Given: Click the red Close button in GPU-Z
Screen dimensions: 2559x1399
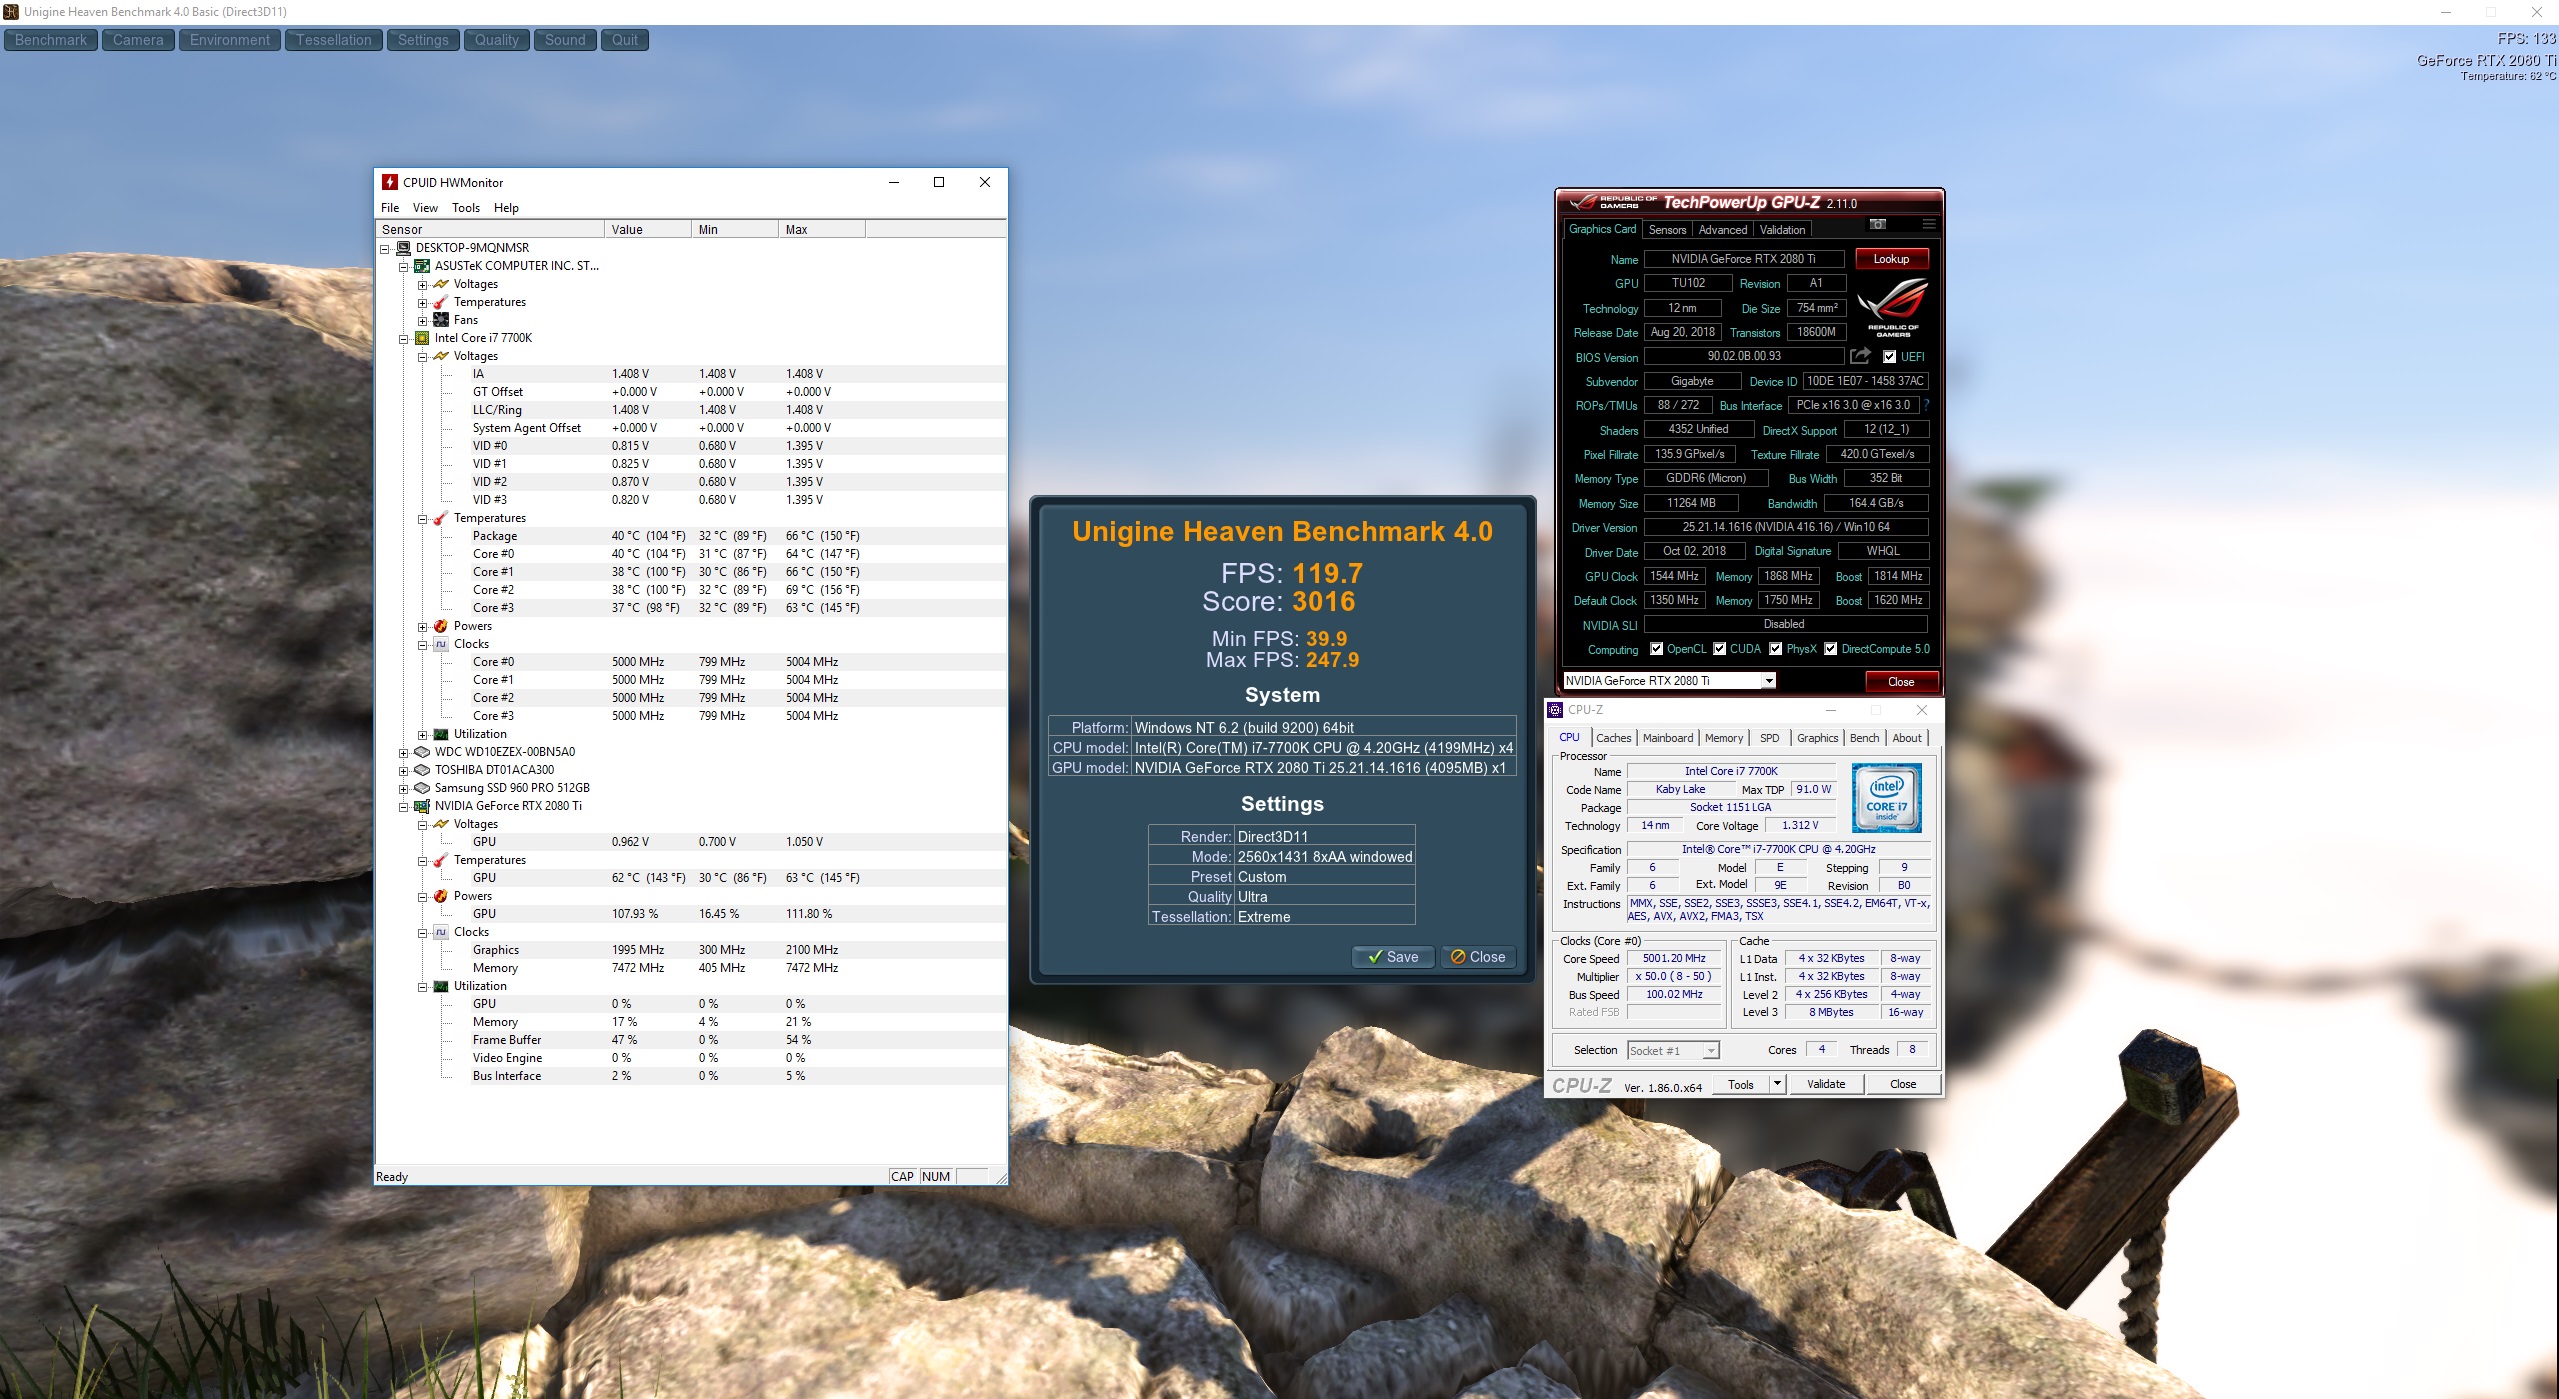Looking at the screenshot, I should (x=1901, y=681).
